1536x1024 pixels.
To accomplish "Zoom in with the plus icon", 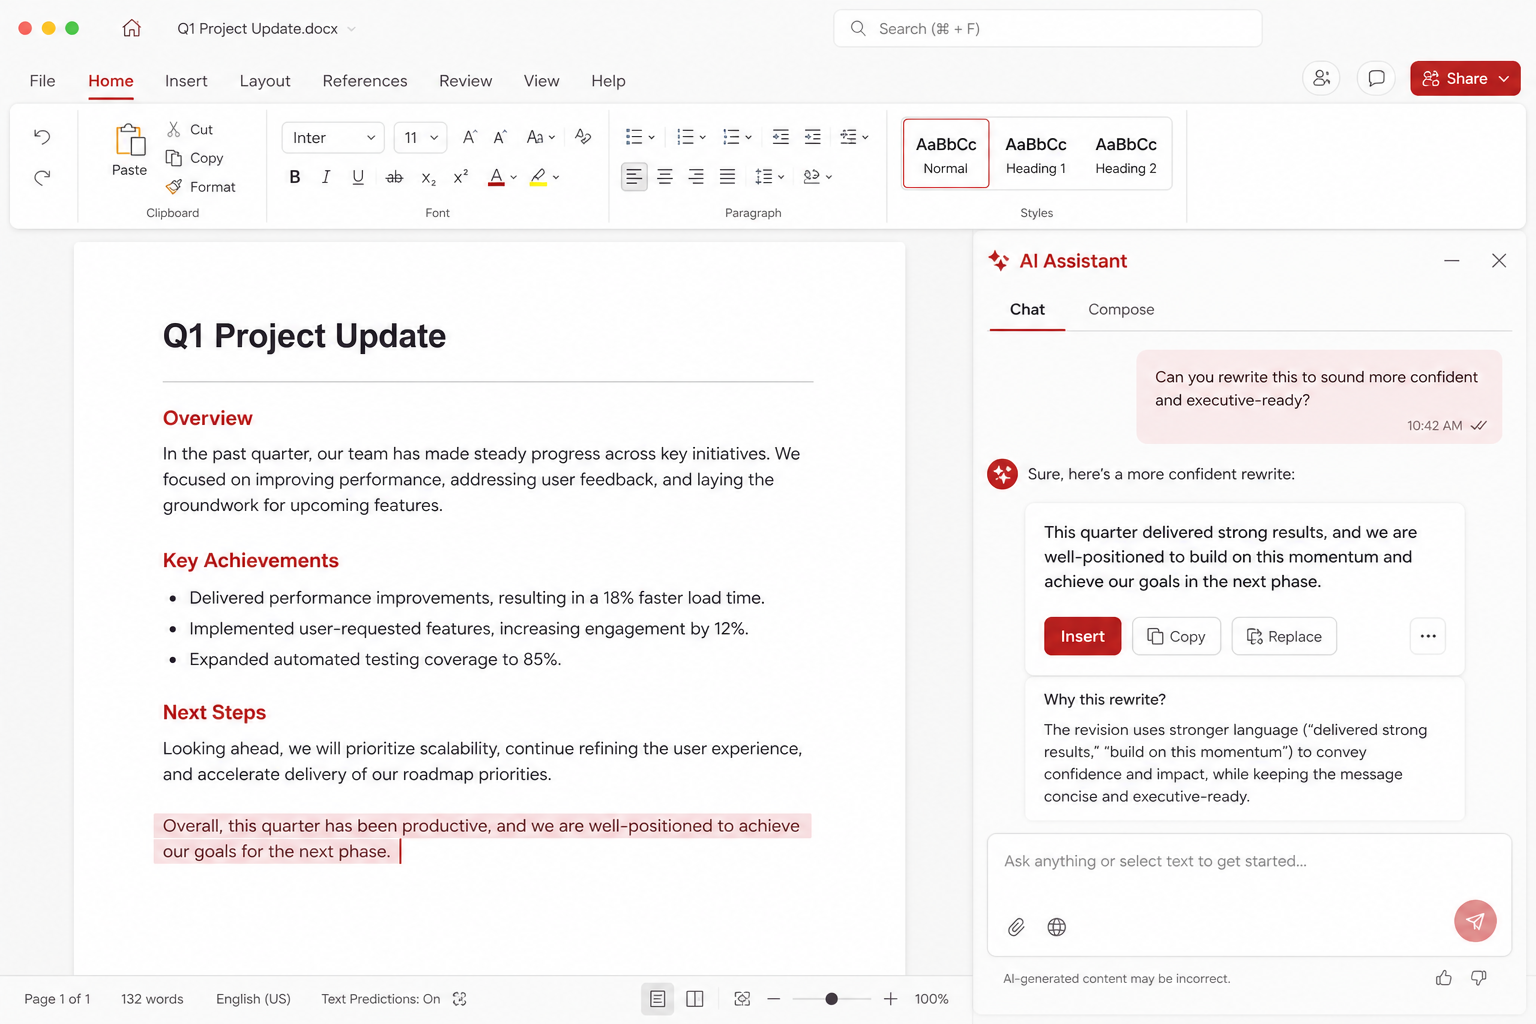I will point(890,999).
